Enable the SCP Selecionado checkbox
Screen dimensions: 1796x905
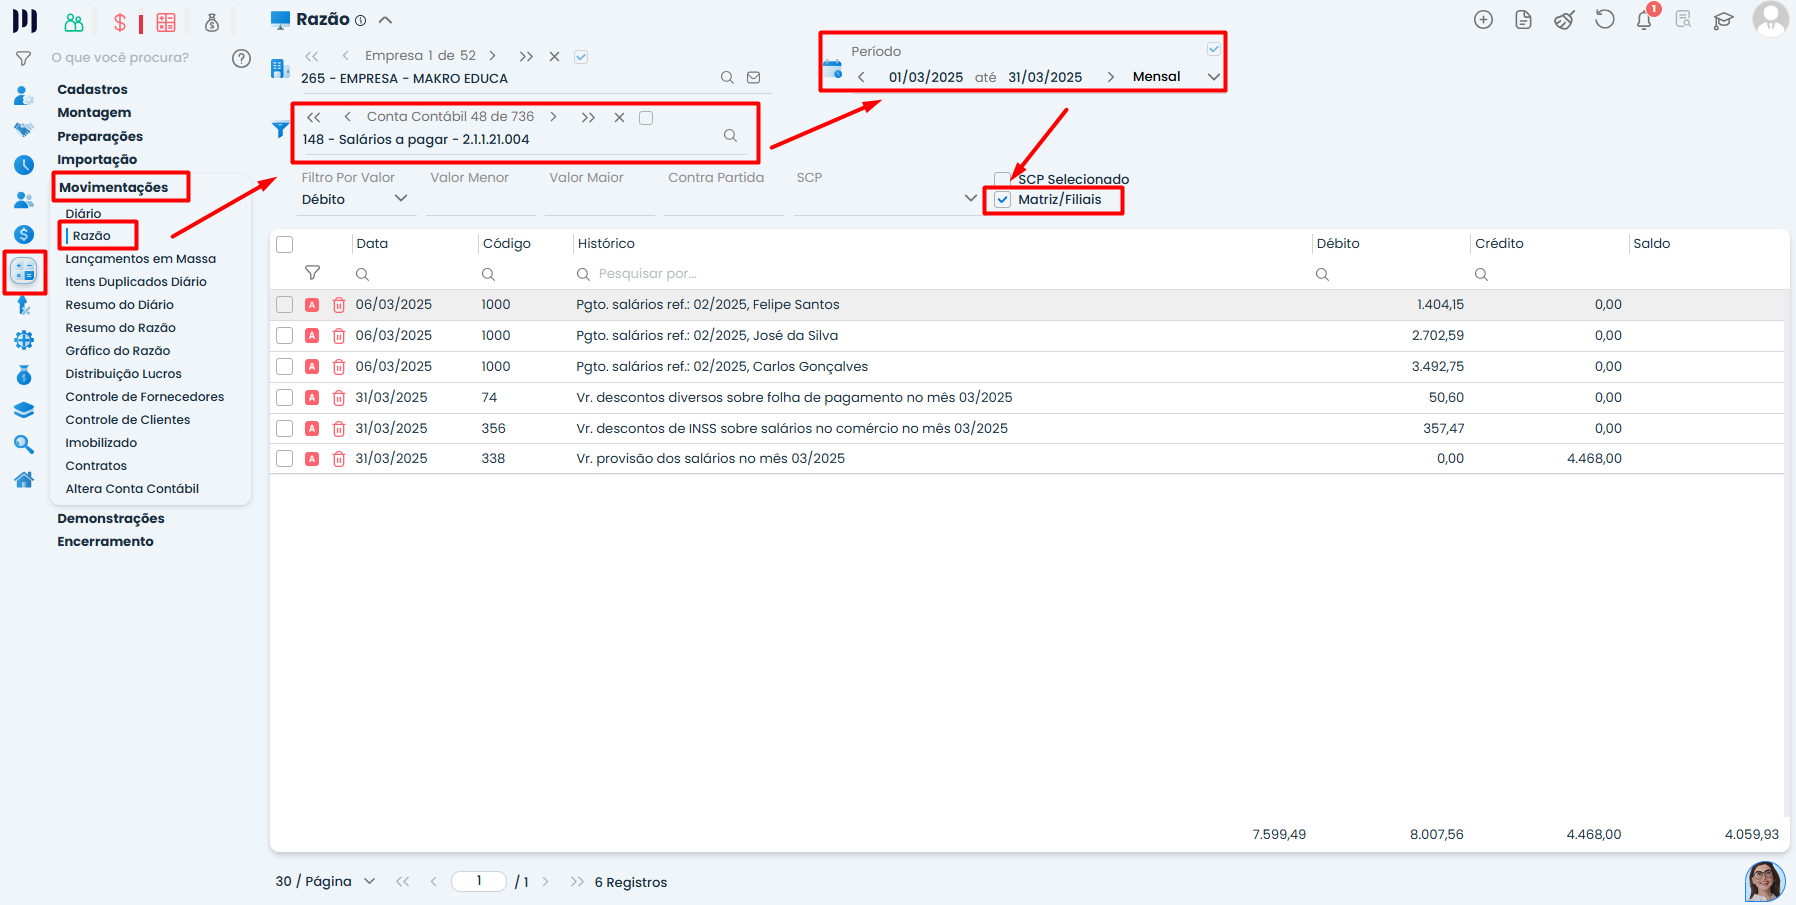1002,179
